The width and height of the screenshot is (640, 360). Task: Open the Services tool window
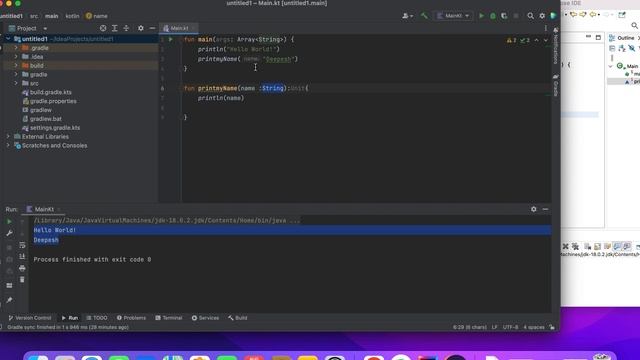tap(205, 318)
